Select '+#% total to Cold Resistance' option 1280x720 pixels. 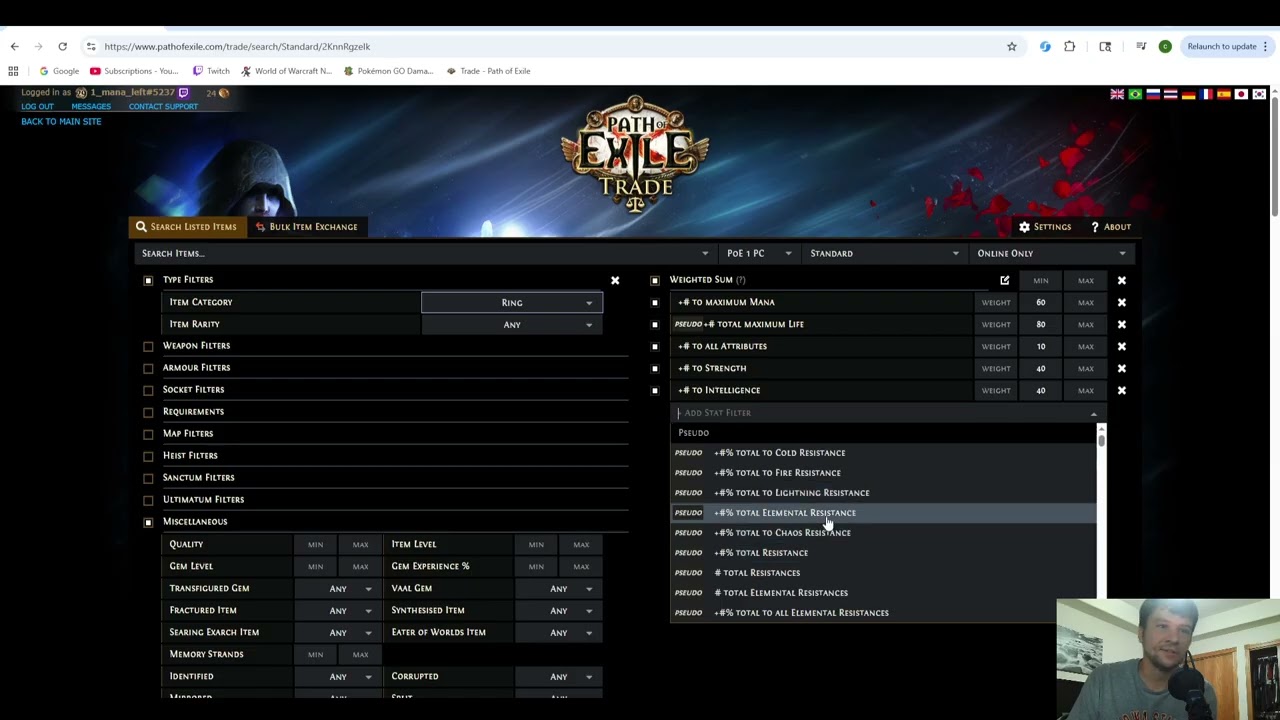884,453
